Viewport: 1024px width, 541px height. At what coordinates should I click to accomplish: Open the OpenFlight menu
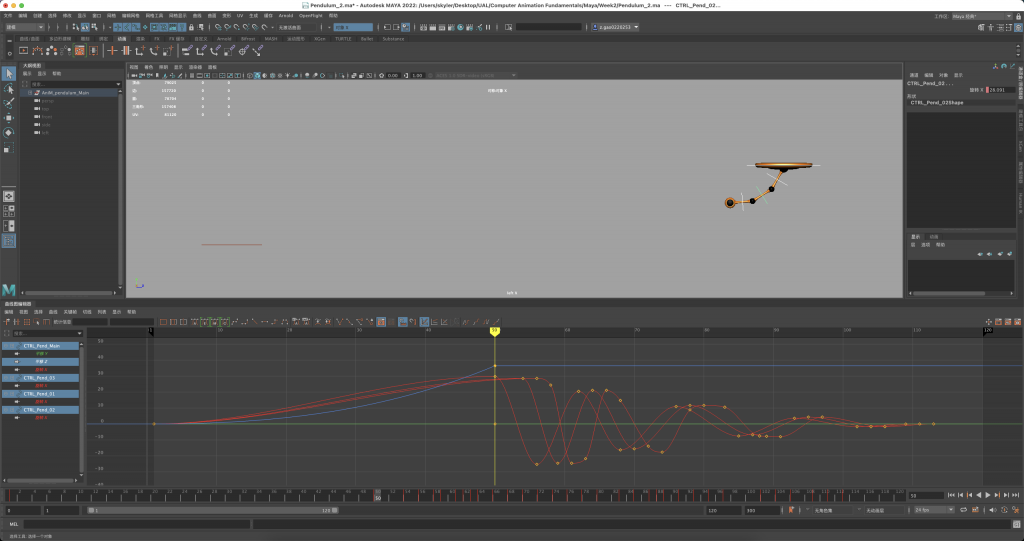[310, 16]
